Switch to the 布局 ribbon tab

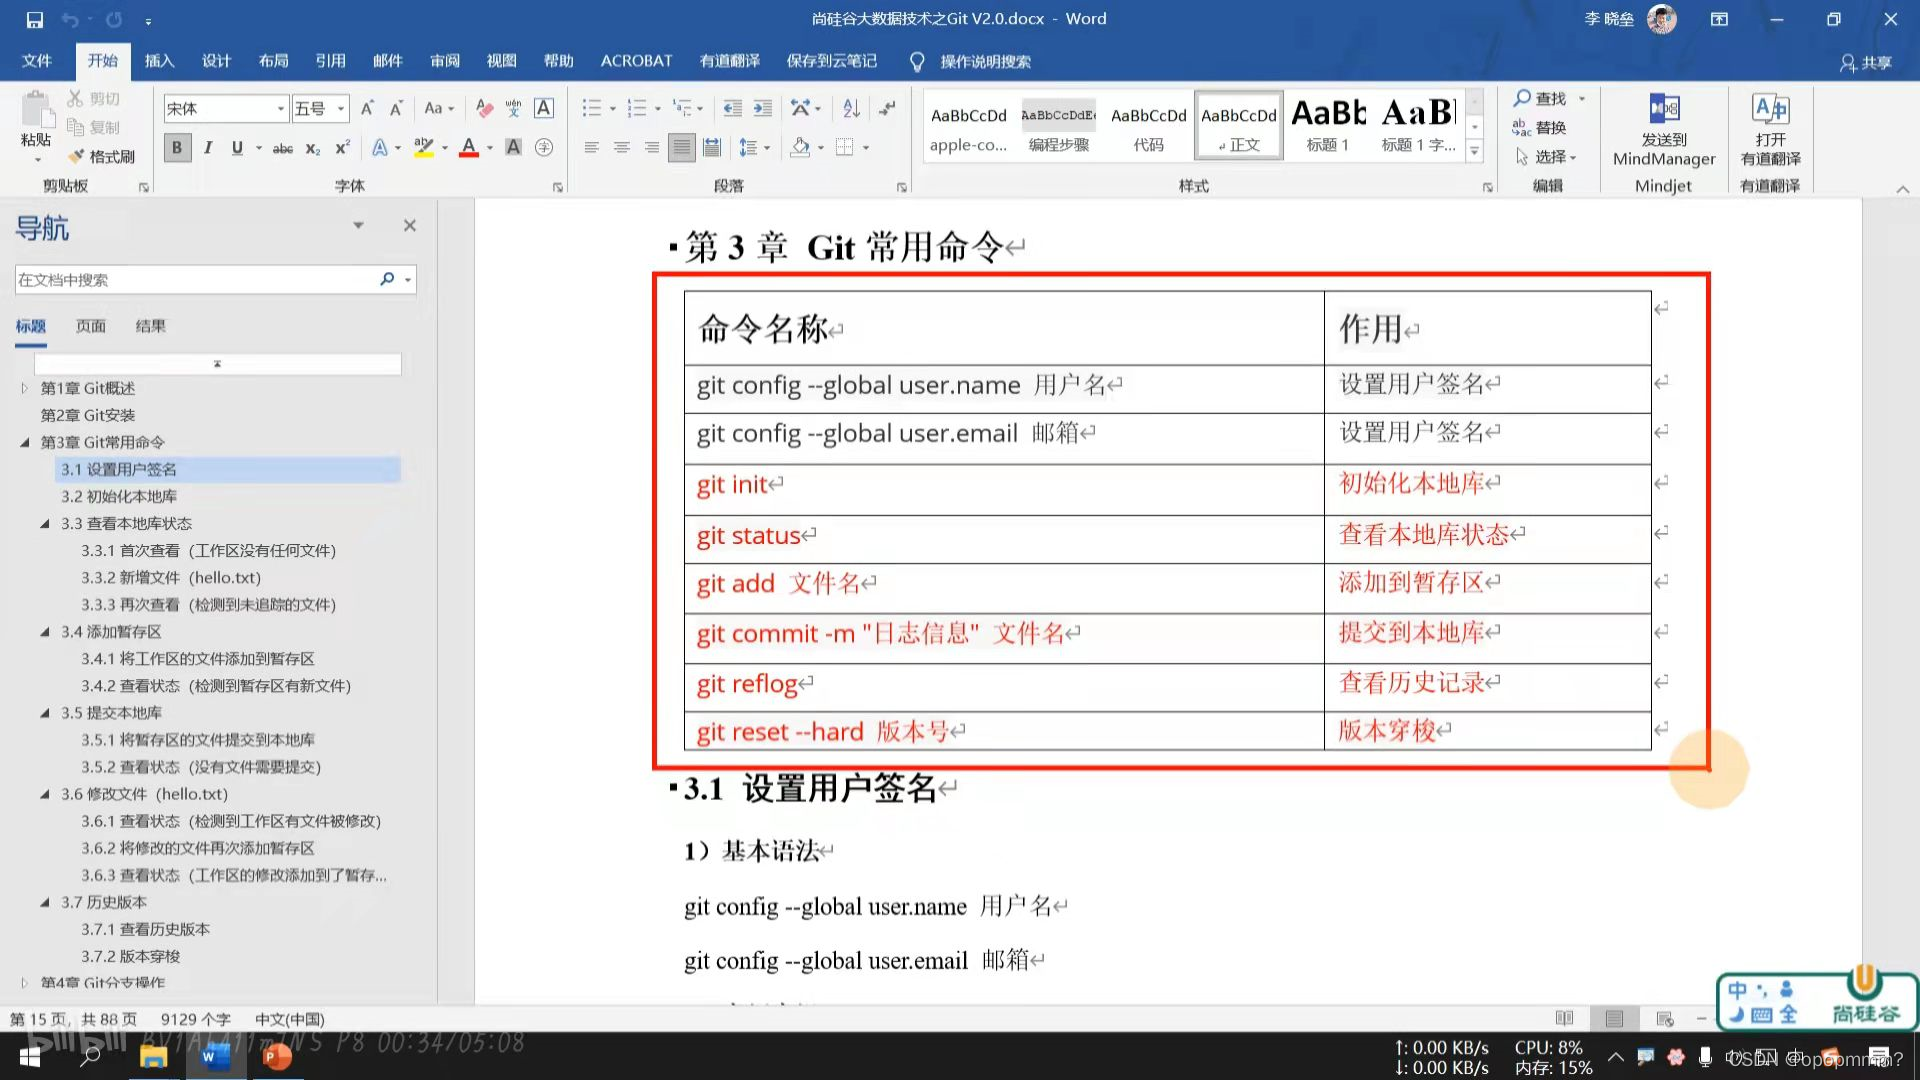pos(273,61)
